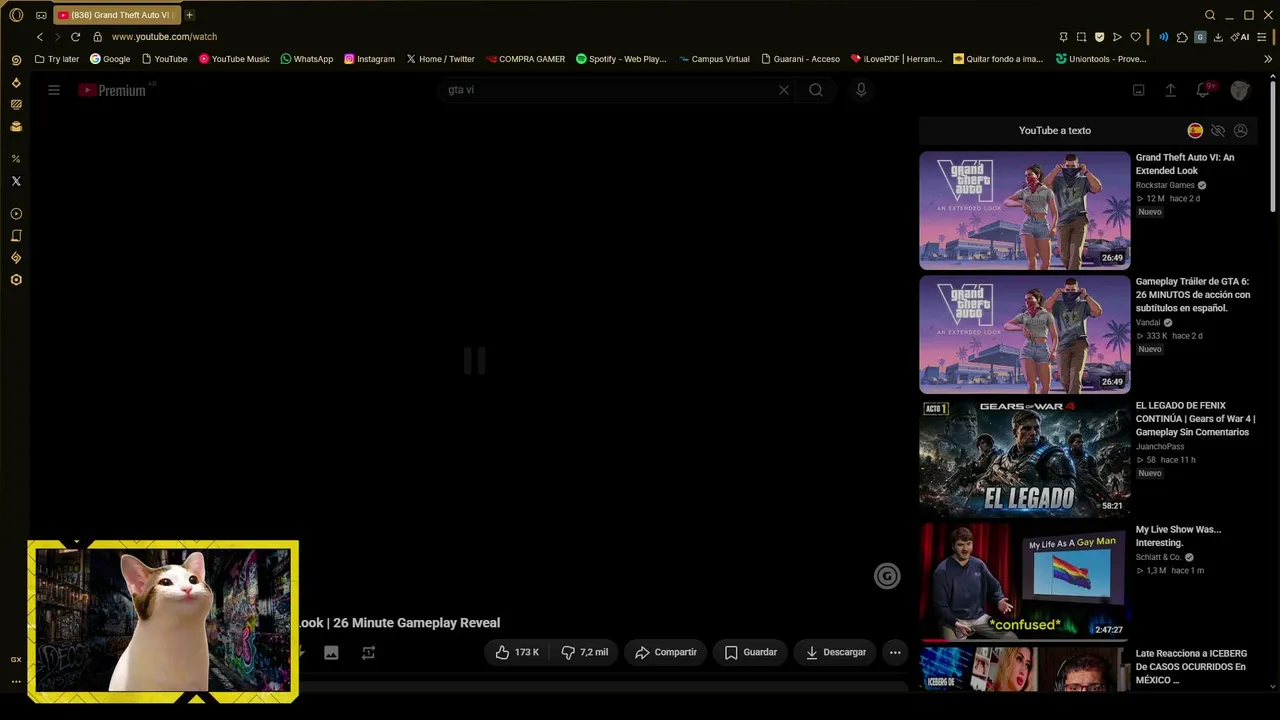The width and height of the screenshot is (1280, 720).
Task: Open the iLovePDF bookmark
Action: click(x=896, y=59)
